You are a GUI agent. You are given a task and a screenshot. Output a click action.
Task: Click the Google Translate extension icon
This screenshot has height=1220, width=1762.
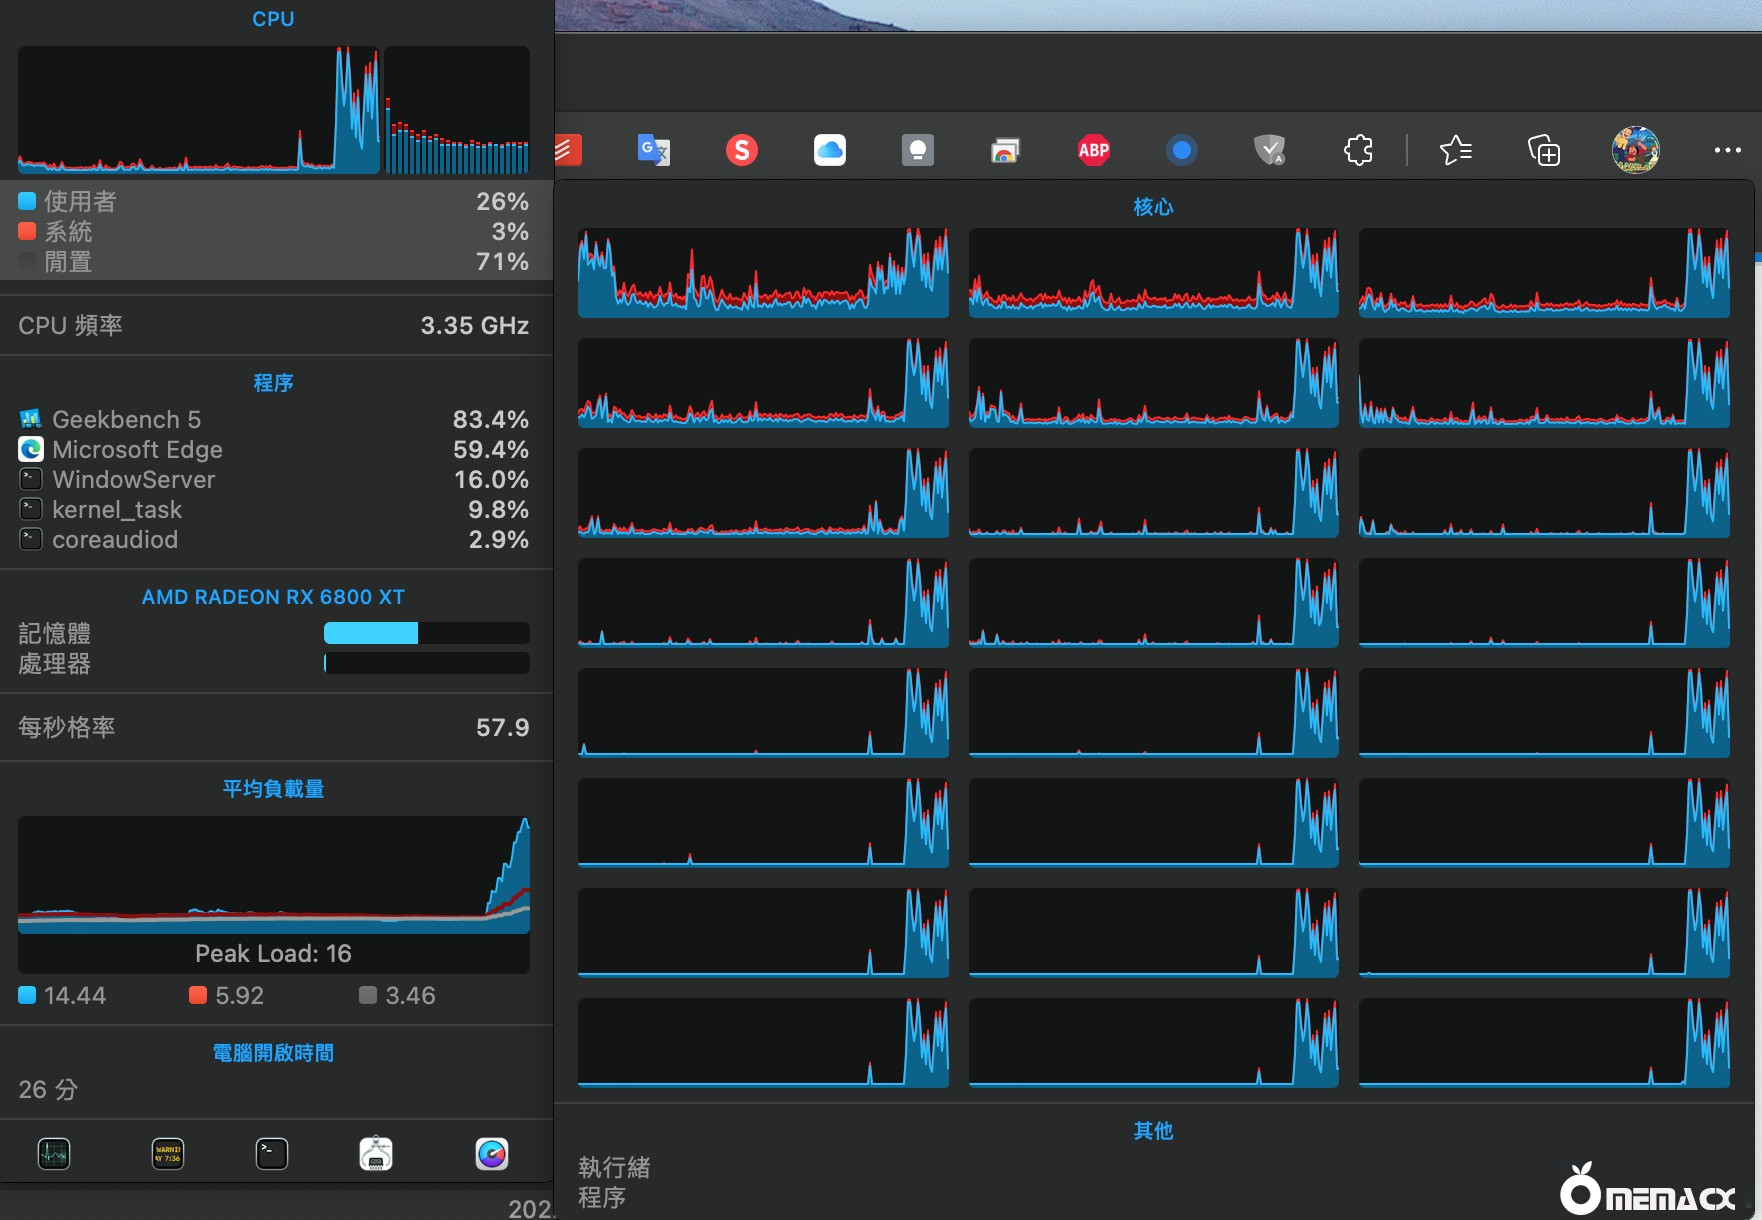[x=654, y=150]
